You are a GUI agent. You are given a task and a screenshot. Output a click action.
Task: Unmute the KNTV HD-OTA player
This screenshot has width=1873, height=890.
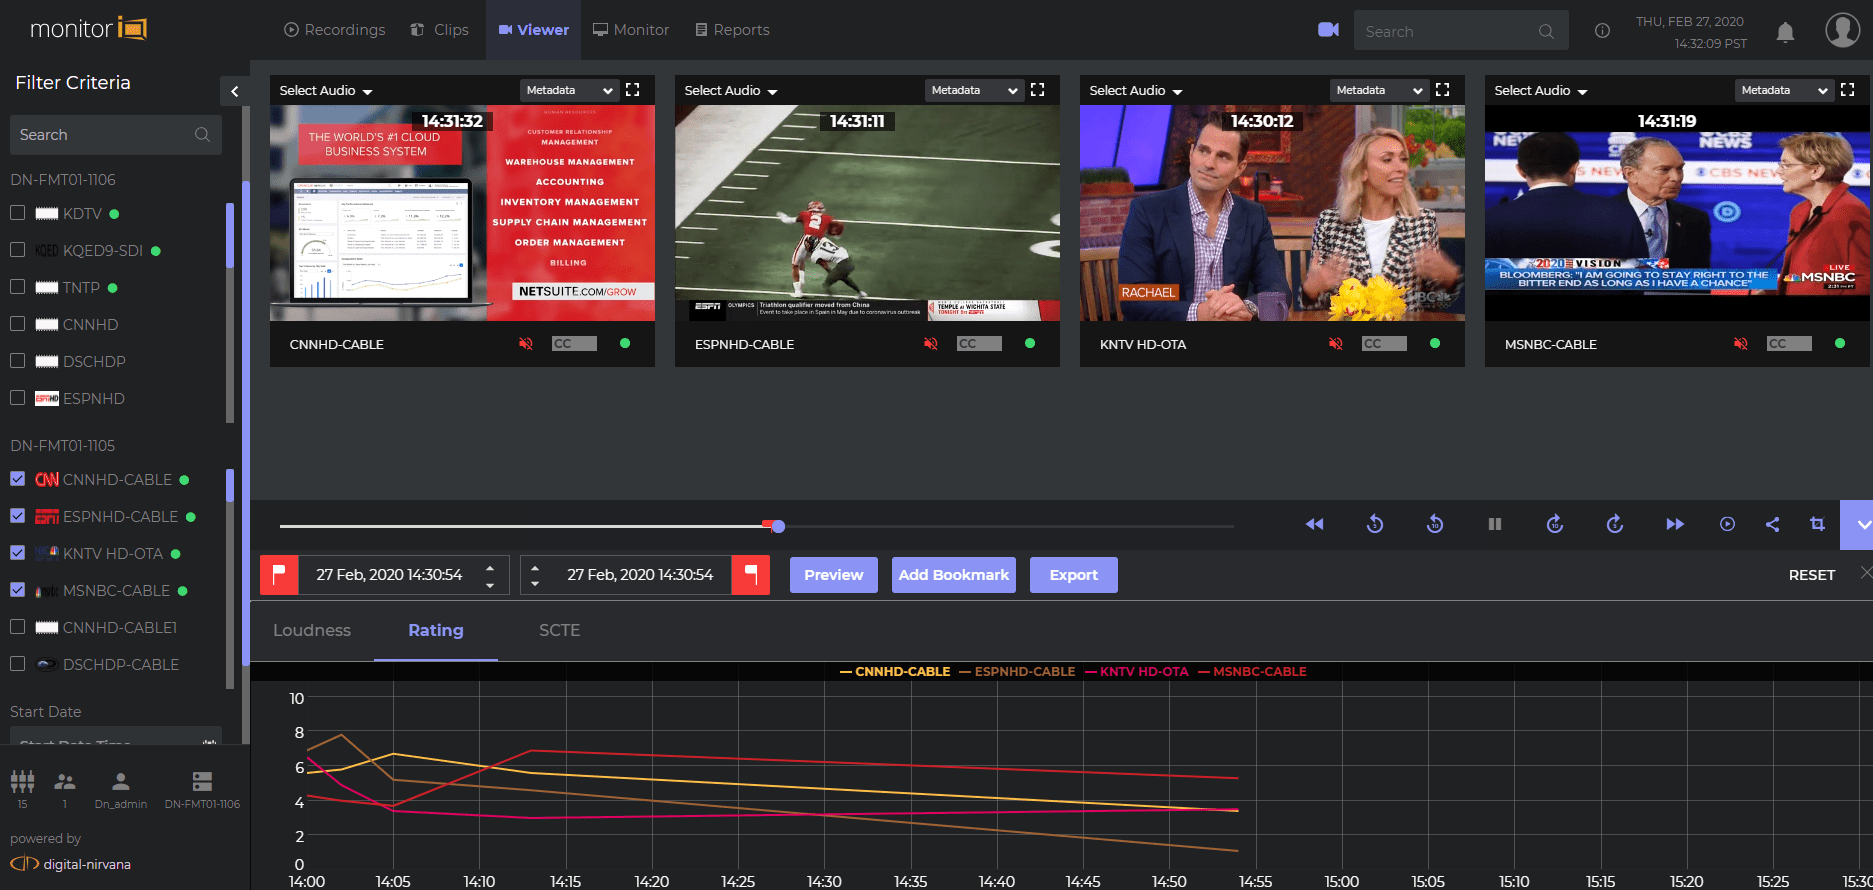[x=1336, y=344]
